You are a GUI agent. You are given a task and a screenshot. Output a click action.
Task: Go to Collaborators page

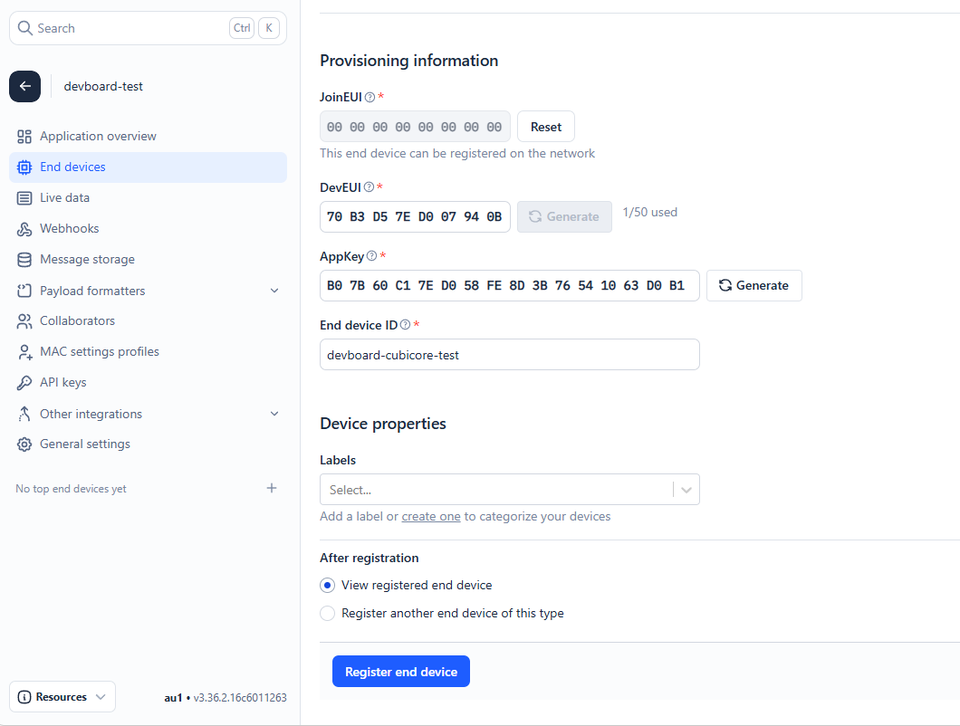pyautogui.click(x=148, y=321)
